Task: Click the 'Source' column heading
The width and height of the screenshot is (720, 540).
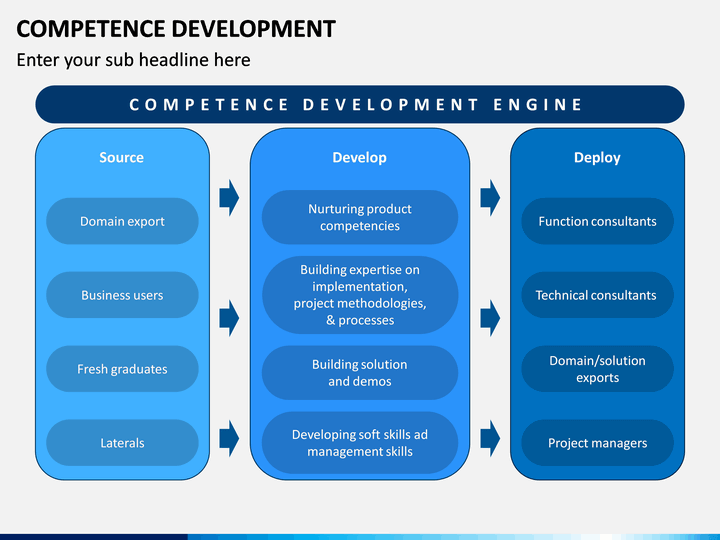Action: (x=122, y=158)
